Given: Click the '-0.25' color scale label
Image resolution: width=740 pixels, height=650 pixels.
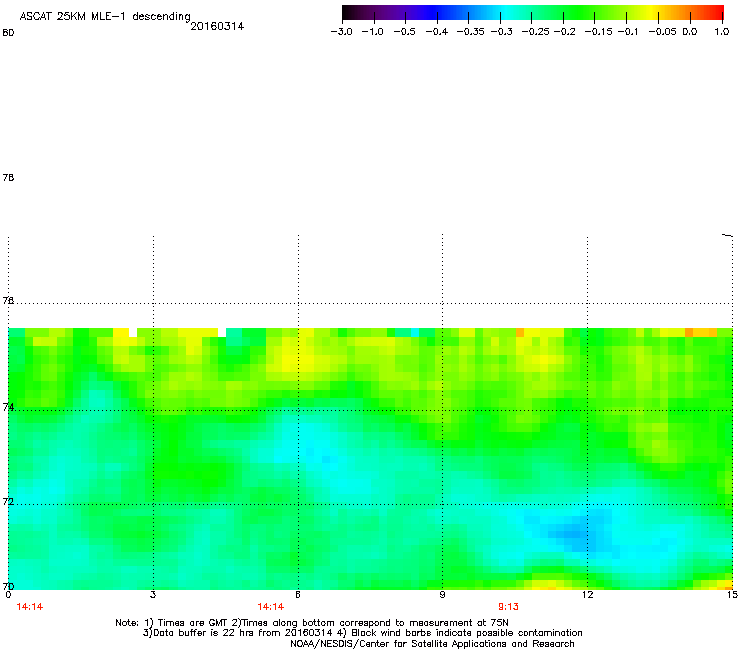Looking at the screenshot, I should [x=535, y=32].
